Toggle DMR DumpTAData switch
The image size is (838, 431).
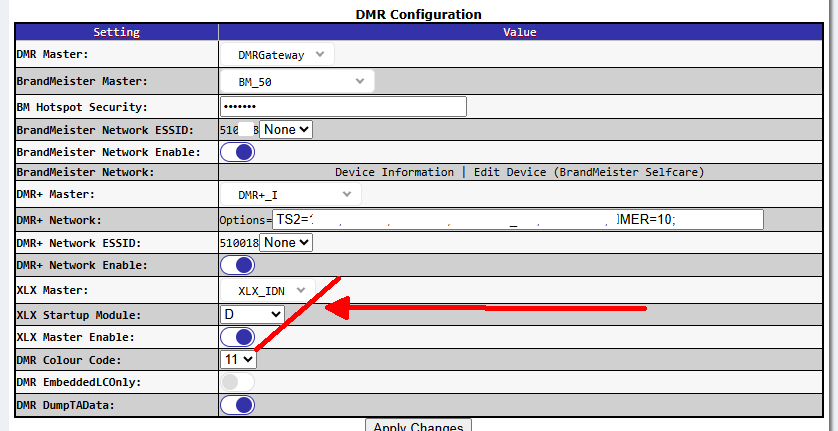click(x=237, y=405)
